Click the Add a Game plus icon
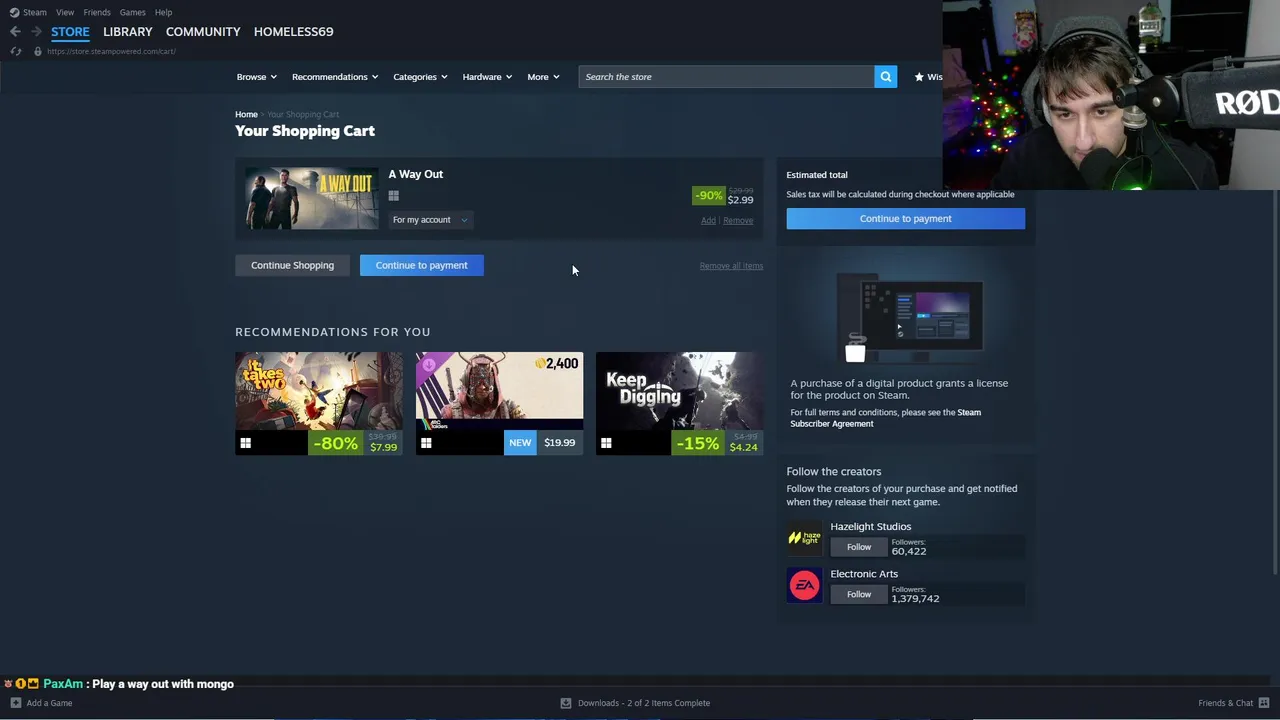This screenshot has height=720, width=1280. click(15, 703)
